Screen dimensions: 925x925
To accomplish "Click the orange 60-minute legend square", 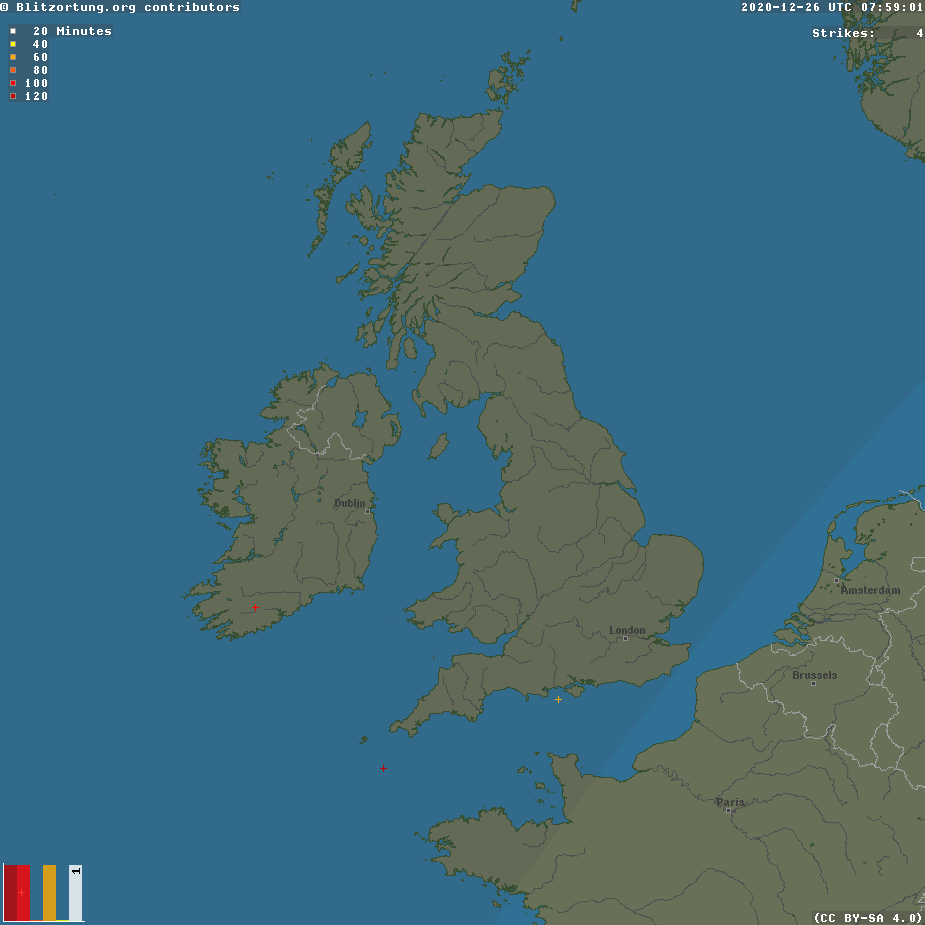I will pos(13,57).
